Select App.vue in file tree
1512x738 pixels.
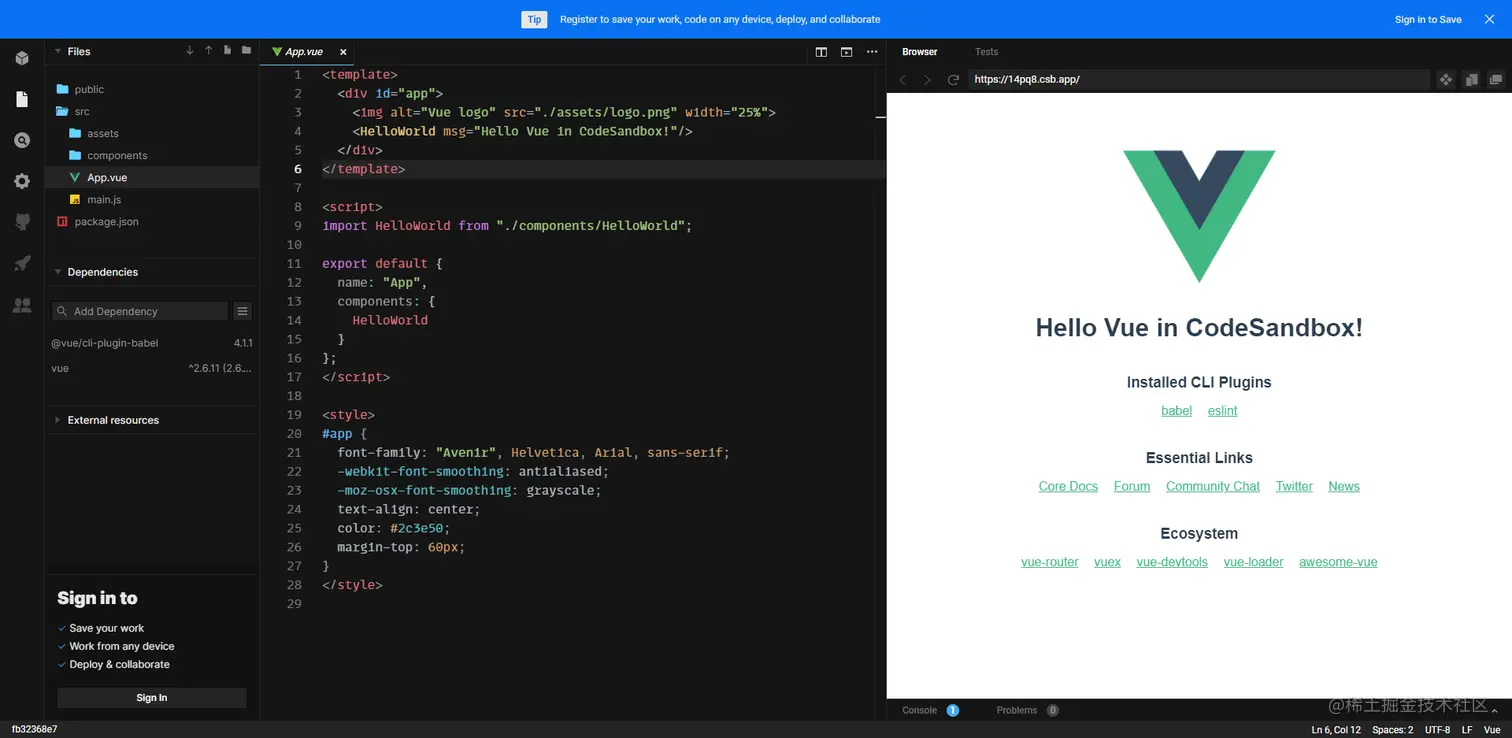coord(151,177)
